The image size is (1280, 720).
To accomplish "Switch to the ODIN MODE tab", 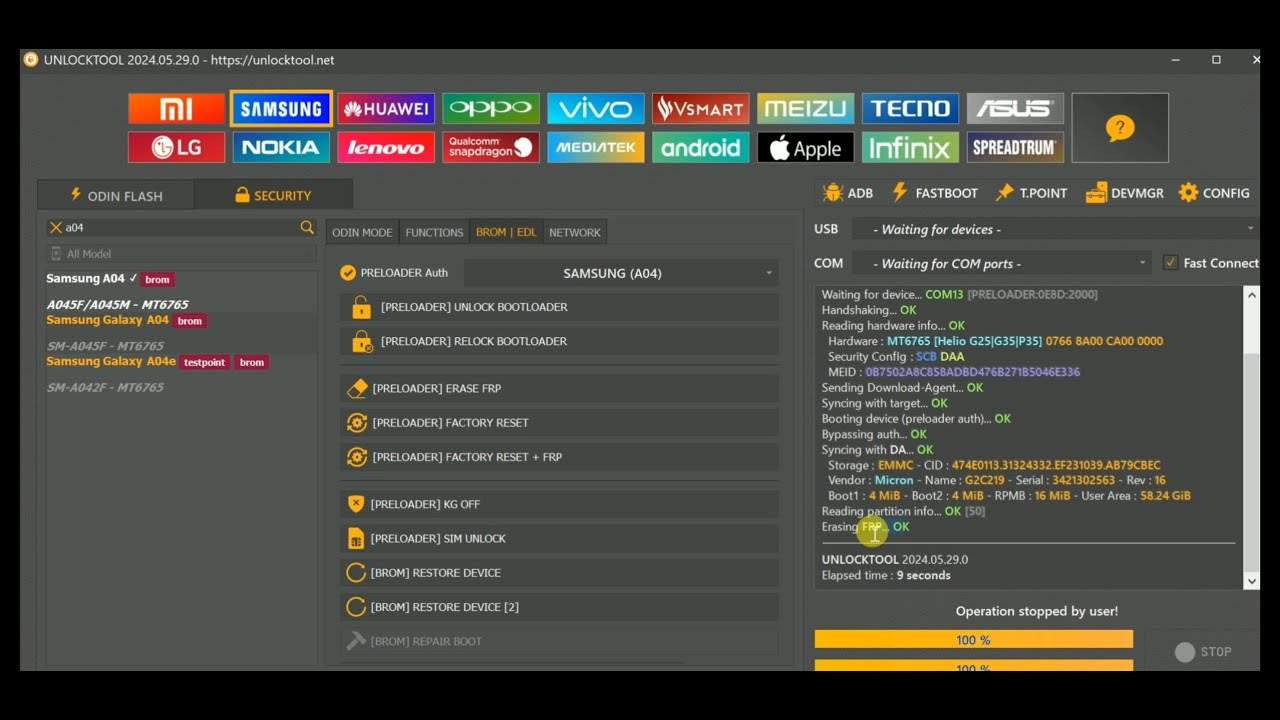I will (x=362, y=232).
